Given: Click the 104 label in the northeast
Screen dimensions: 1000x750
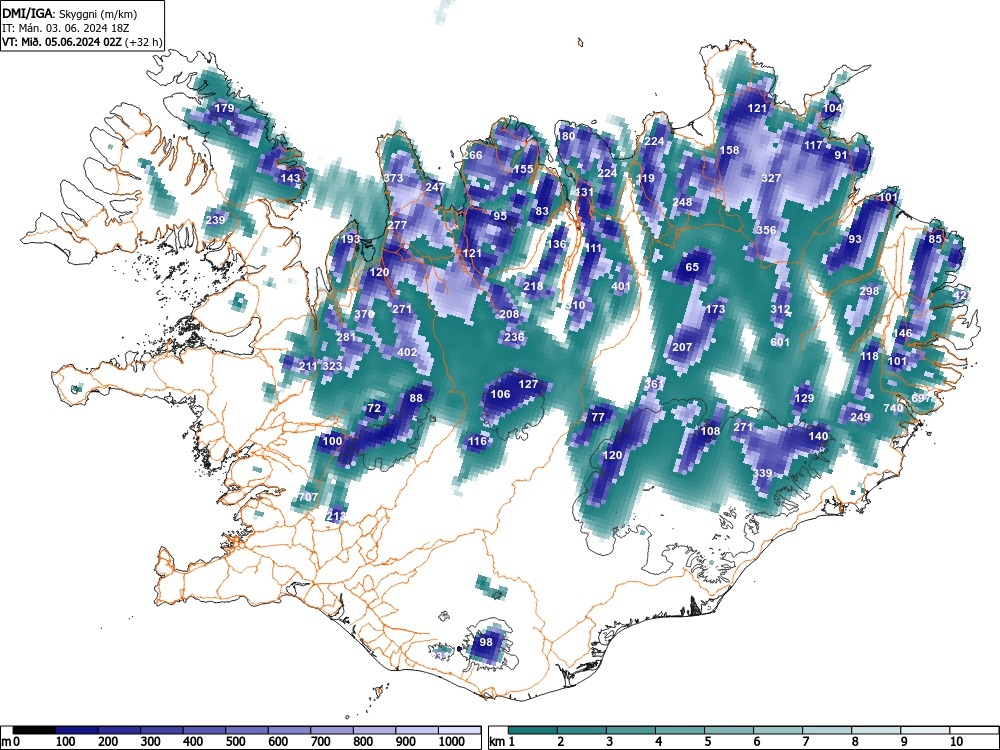Looking at the screenshot, I should point(832,108).
